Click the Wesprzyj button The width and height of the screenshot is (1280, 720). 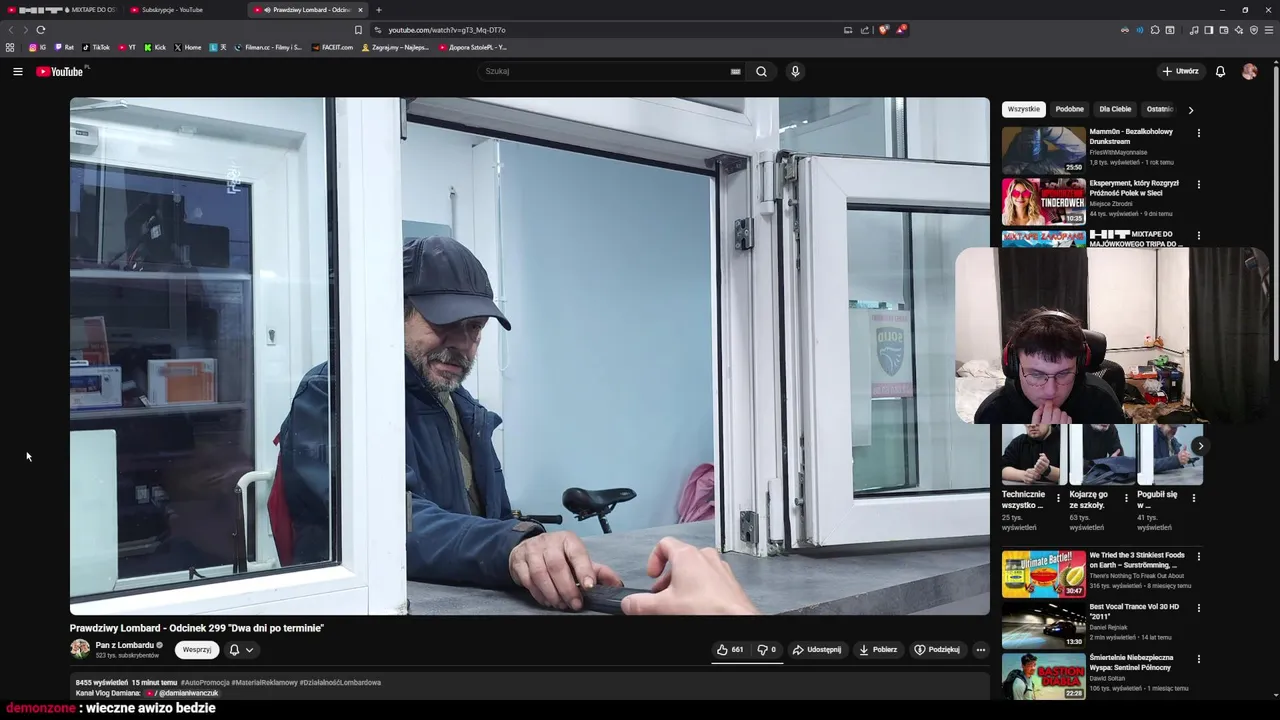[x=197, y=650]
